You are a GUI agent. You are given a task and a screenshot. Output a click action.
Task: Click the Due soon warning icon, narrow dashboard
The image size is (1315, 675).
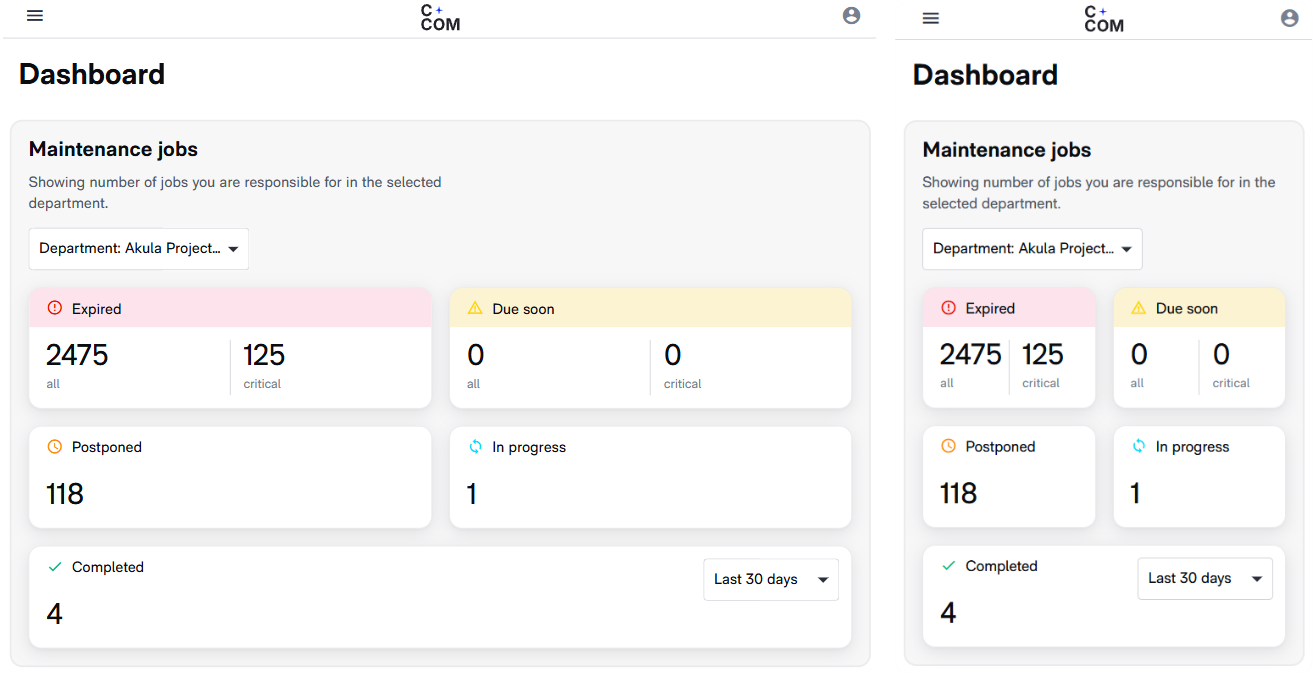1139,308
